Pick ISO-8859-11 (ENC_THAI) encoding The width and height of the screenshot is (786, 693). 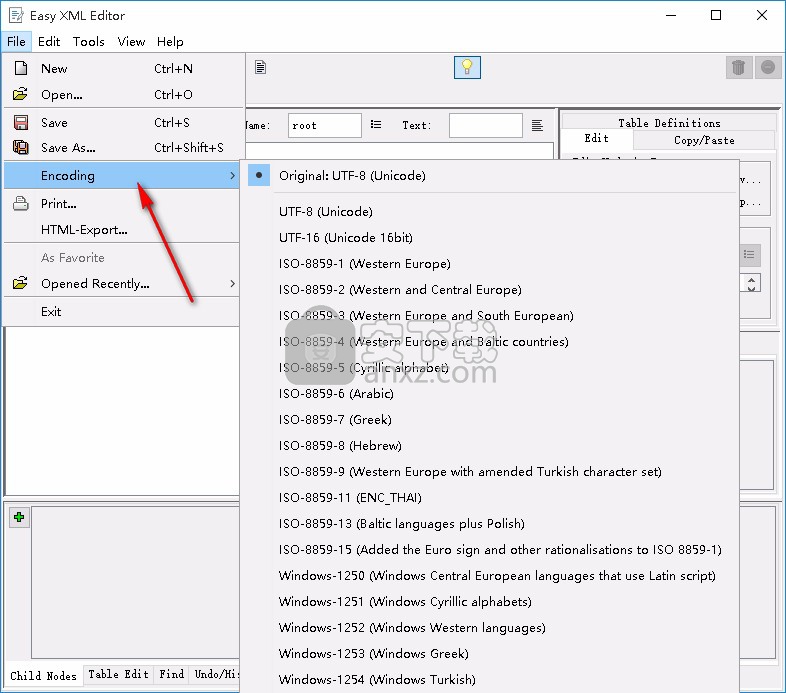493,498
